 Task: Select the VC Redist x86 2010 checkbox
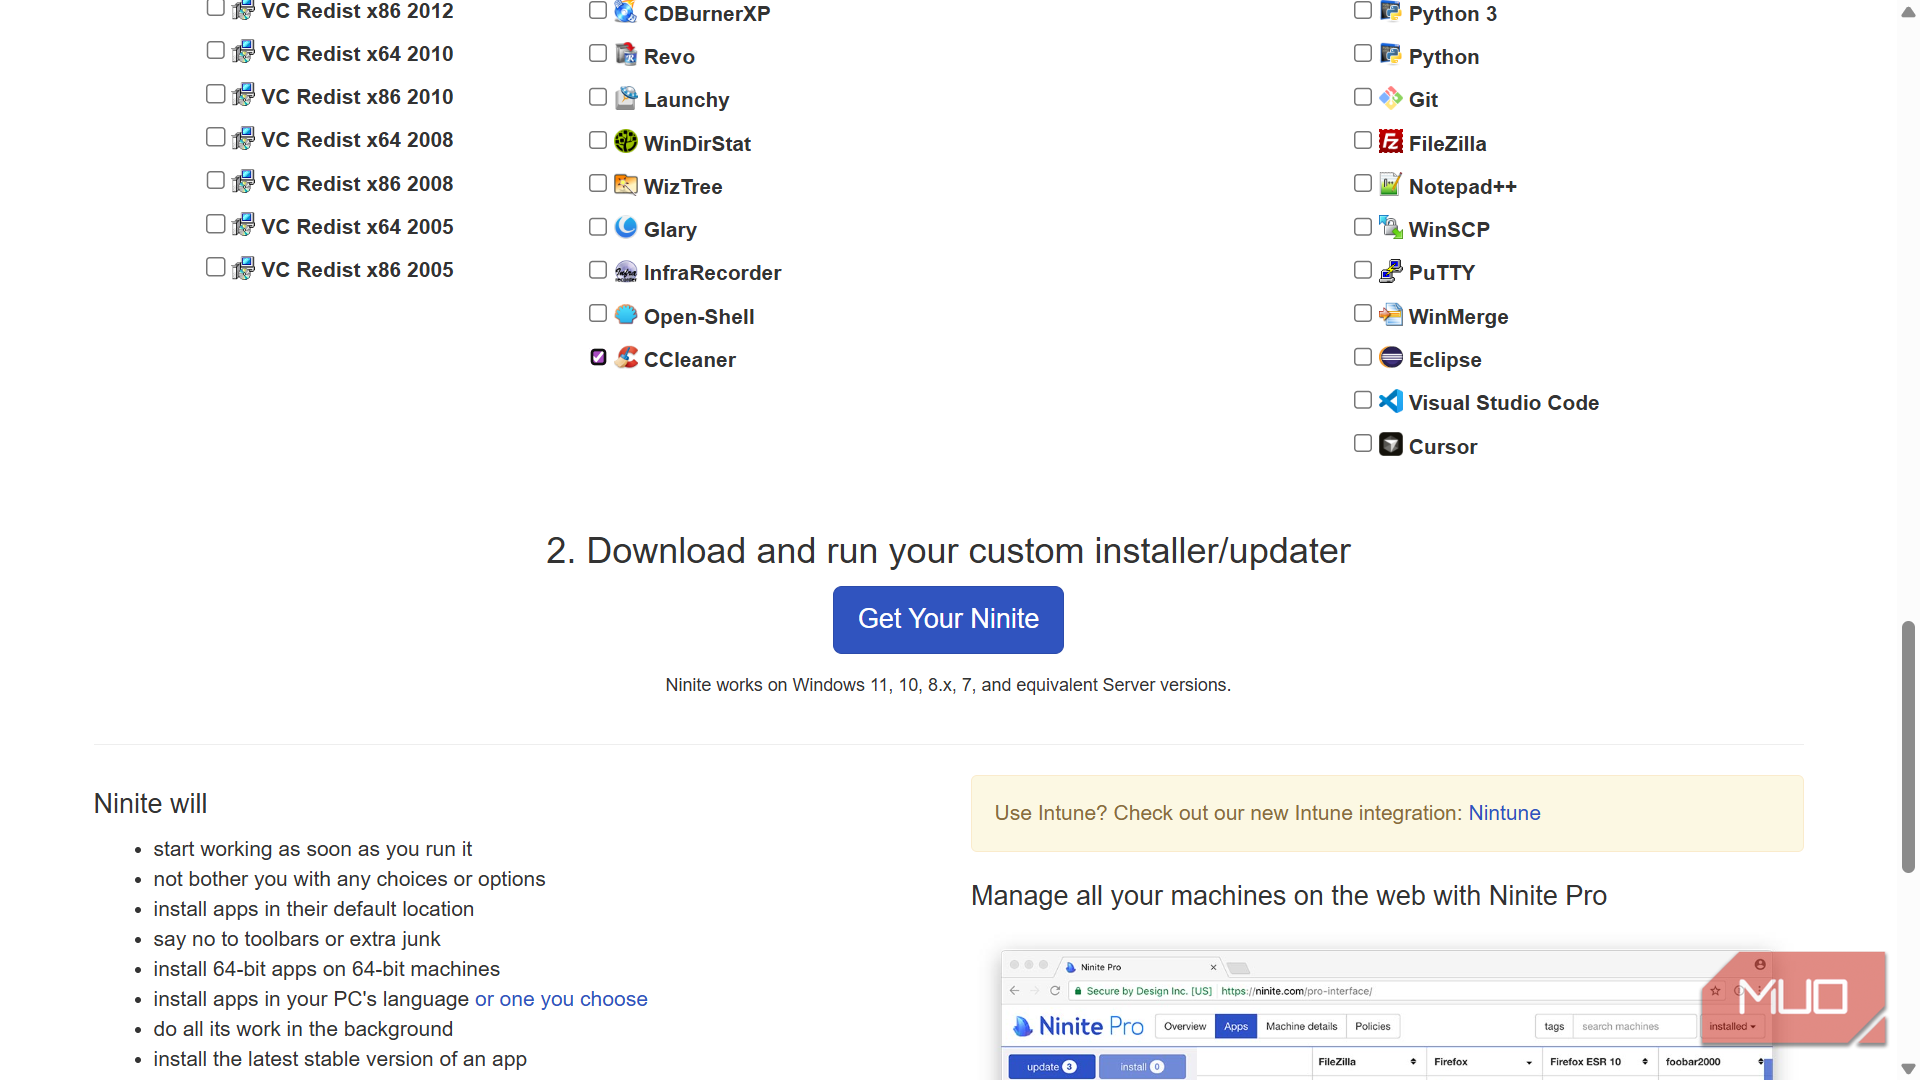(x=216, y=94)
